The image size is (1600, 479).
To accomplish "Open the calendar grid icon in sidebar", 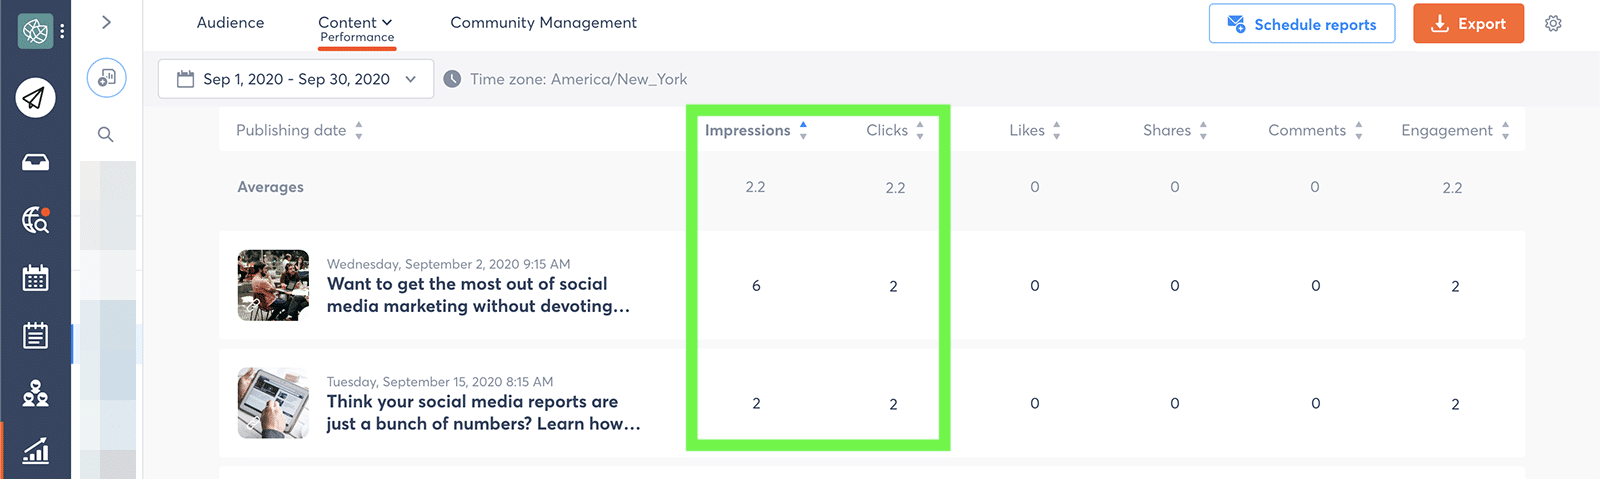I will (x=35, y=278).
